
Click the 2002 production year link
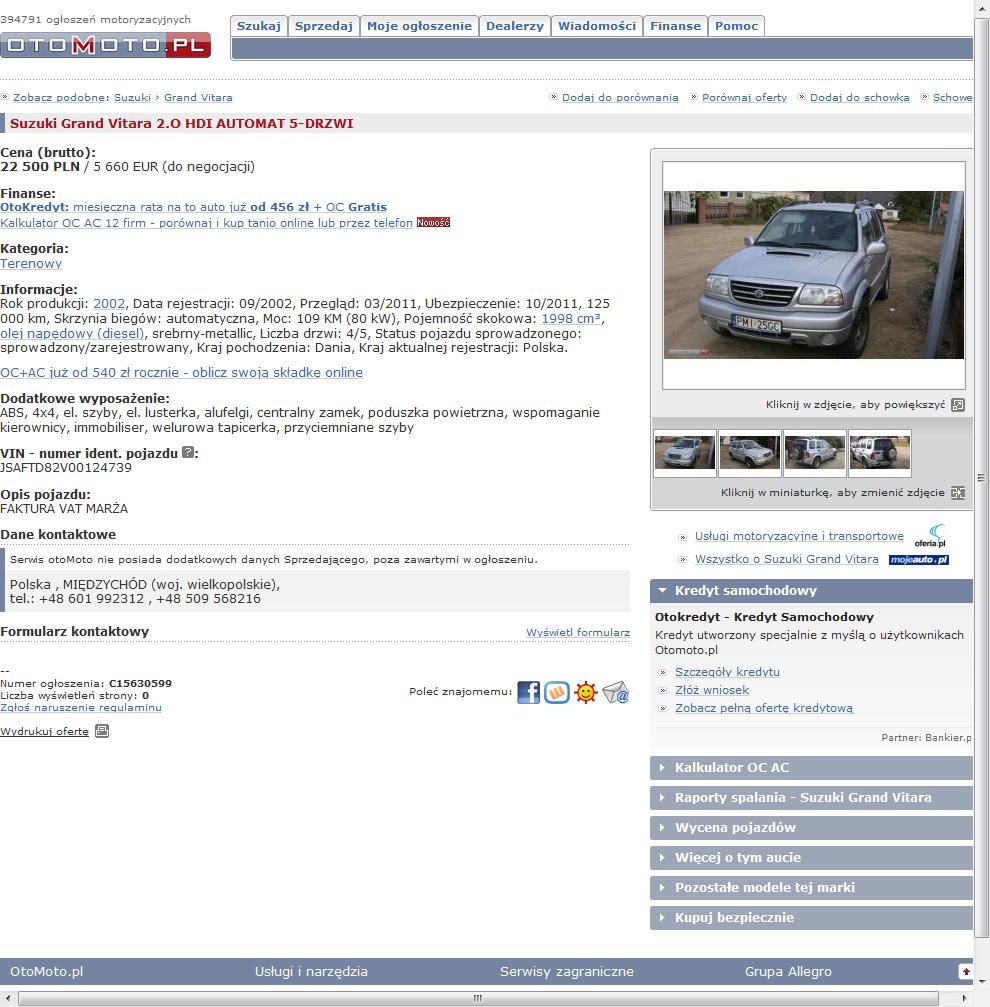[109, 304]
